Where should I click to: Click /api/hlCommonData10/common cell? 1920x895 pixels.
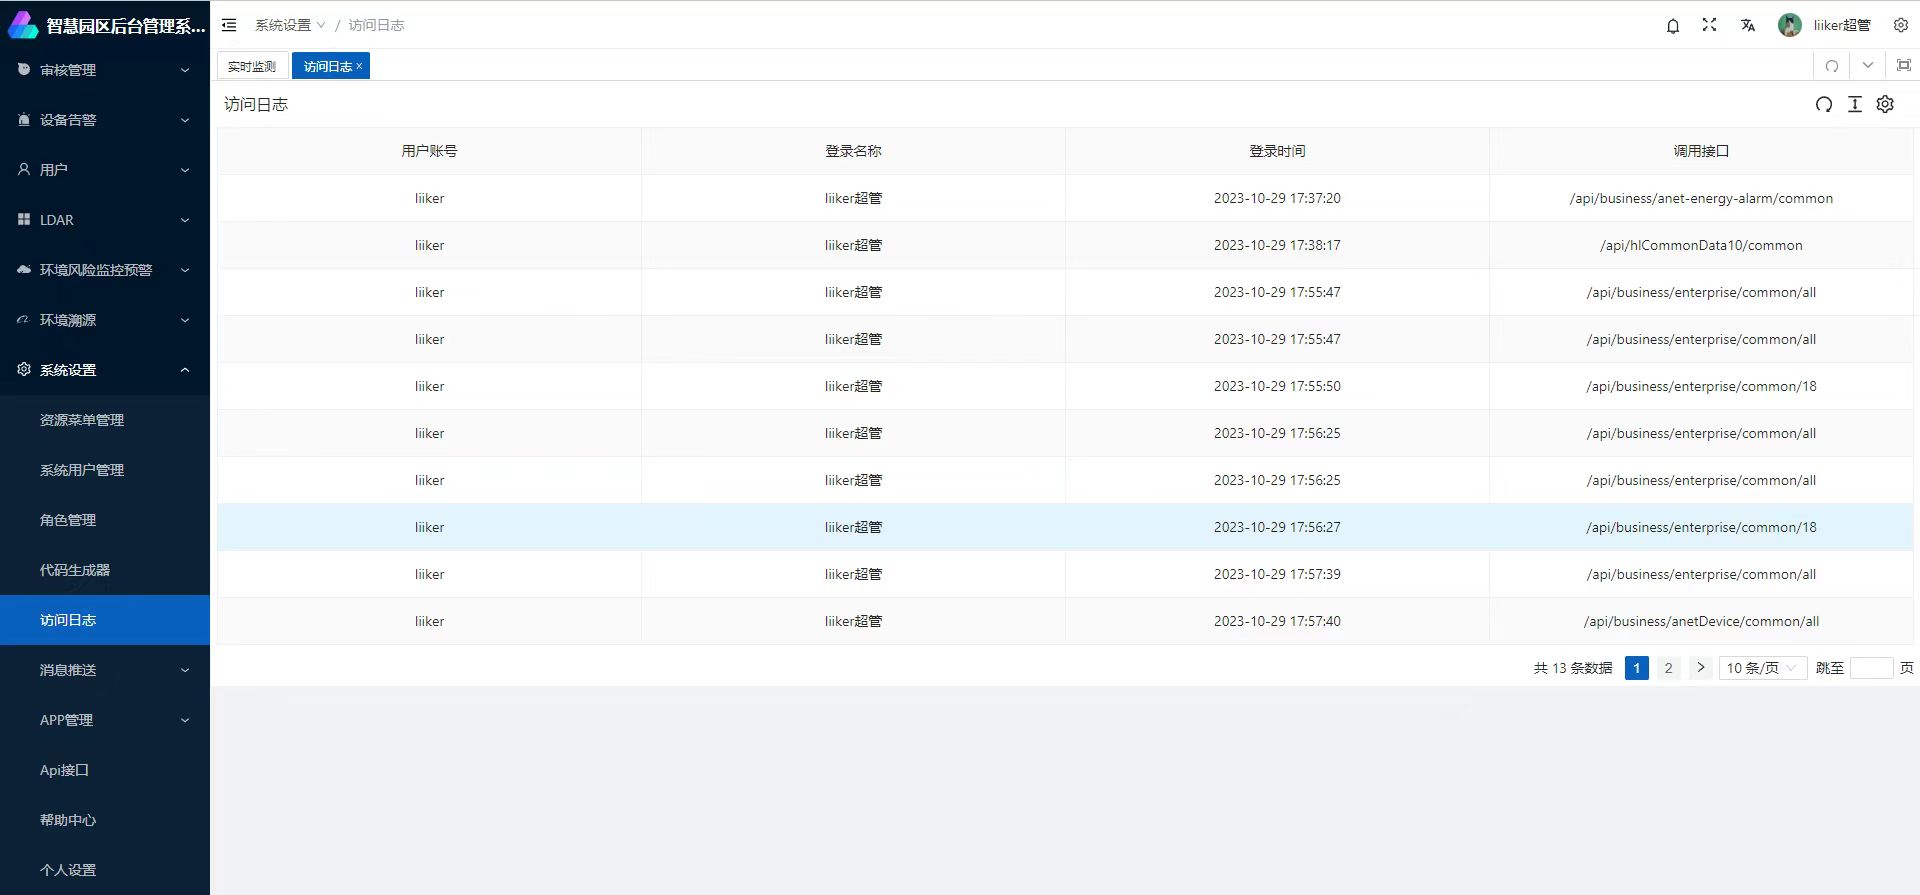[x=1701, y=245]
